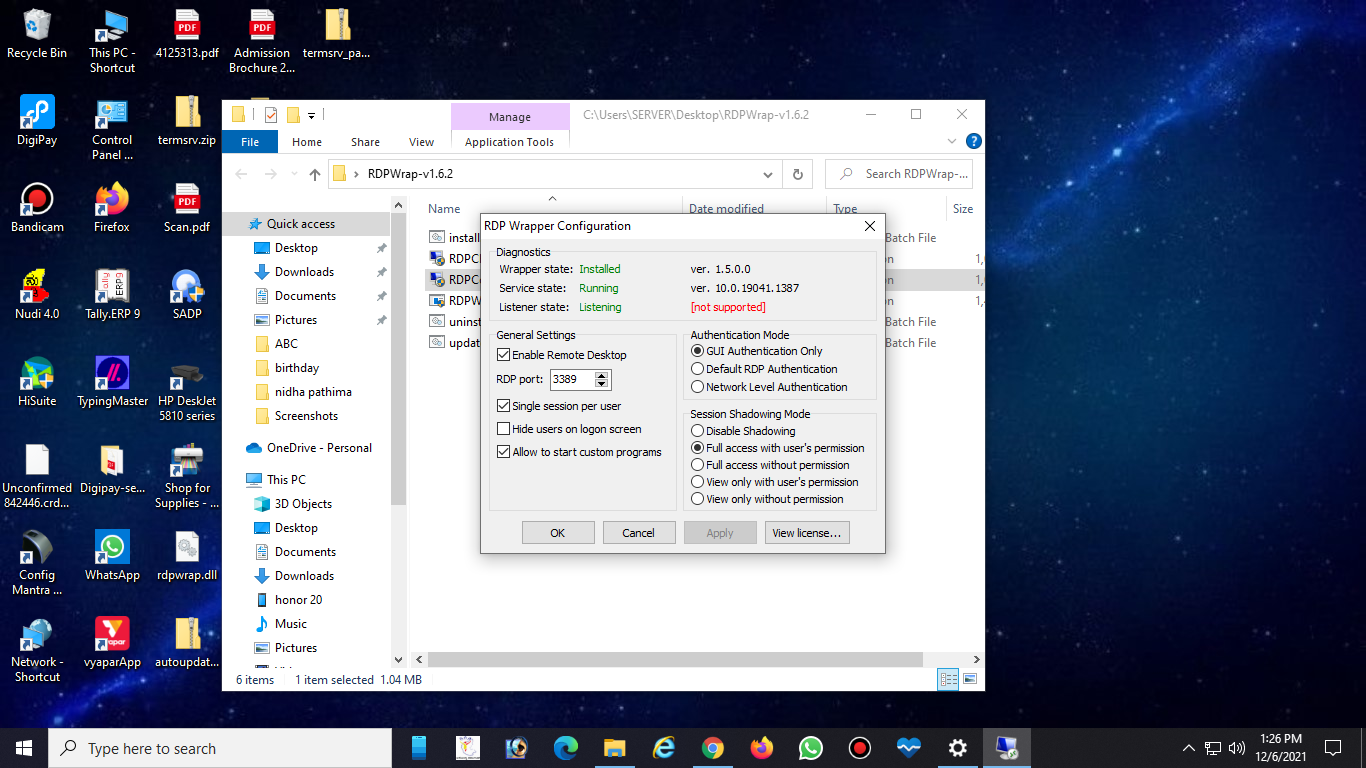Viewport: 1366px width, 768px height.
Task: Open the File tab in Explorer
Action: tap(250, 142)
